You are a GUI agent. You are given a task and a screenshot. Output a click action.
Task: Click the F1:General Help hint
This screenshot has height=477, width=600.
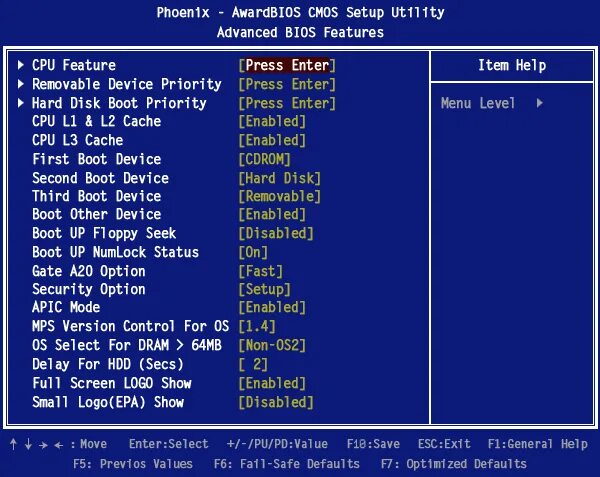click(538, 444)
